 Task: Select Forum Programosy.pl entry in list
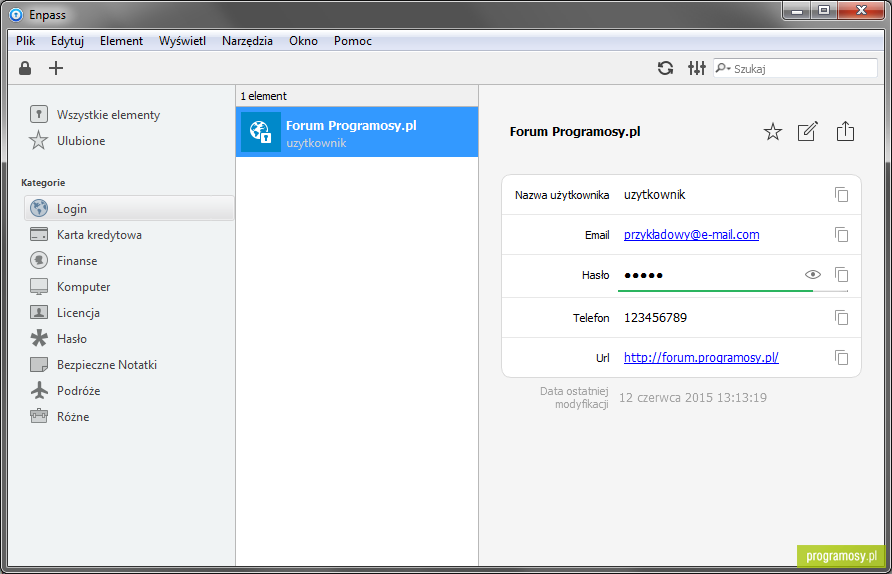[357, 132]
